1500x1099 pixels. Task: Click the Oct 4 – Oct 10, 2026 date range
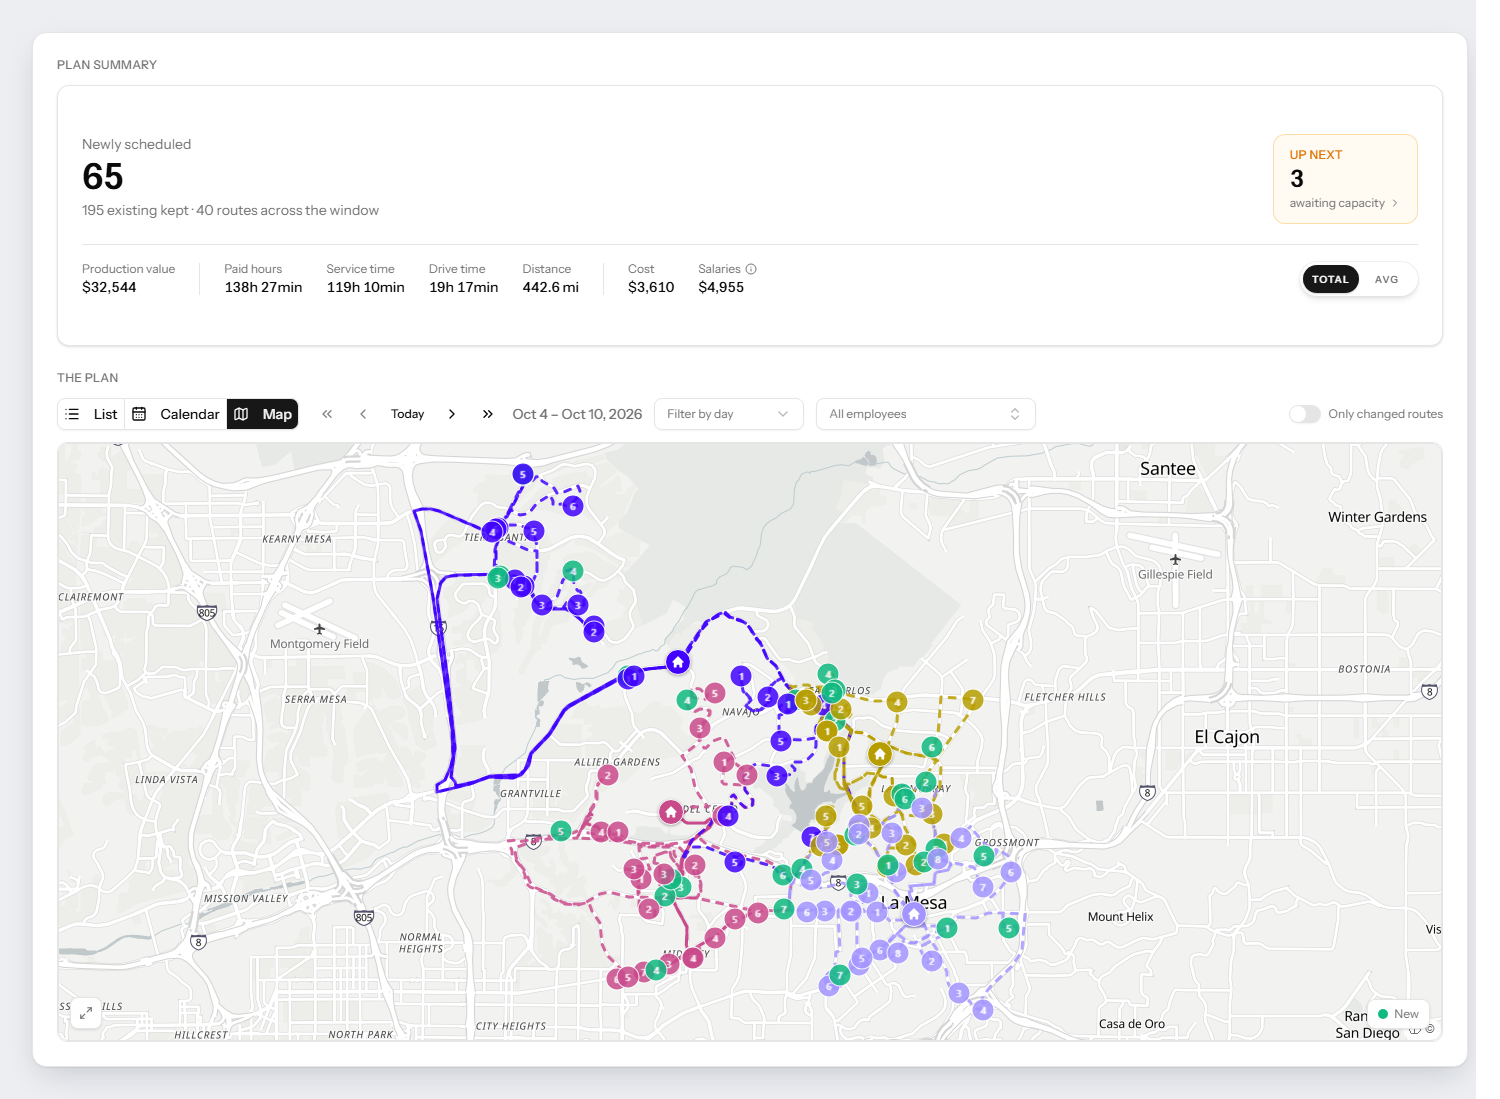click(577, 414)
